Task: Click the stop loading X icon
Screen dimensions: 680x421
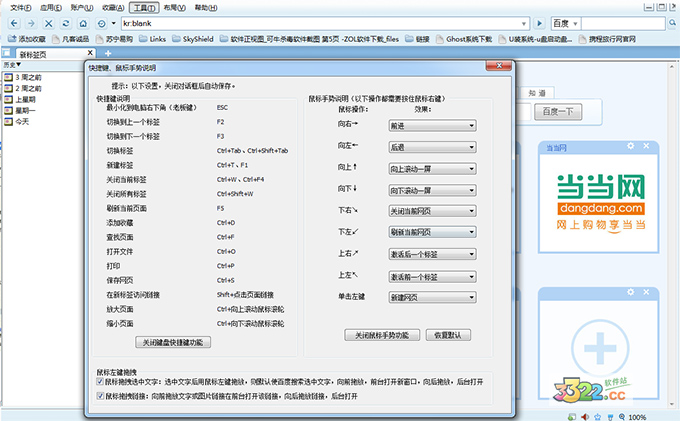Action: [x=49, y=21]
